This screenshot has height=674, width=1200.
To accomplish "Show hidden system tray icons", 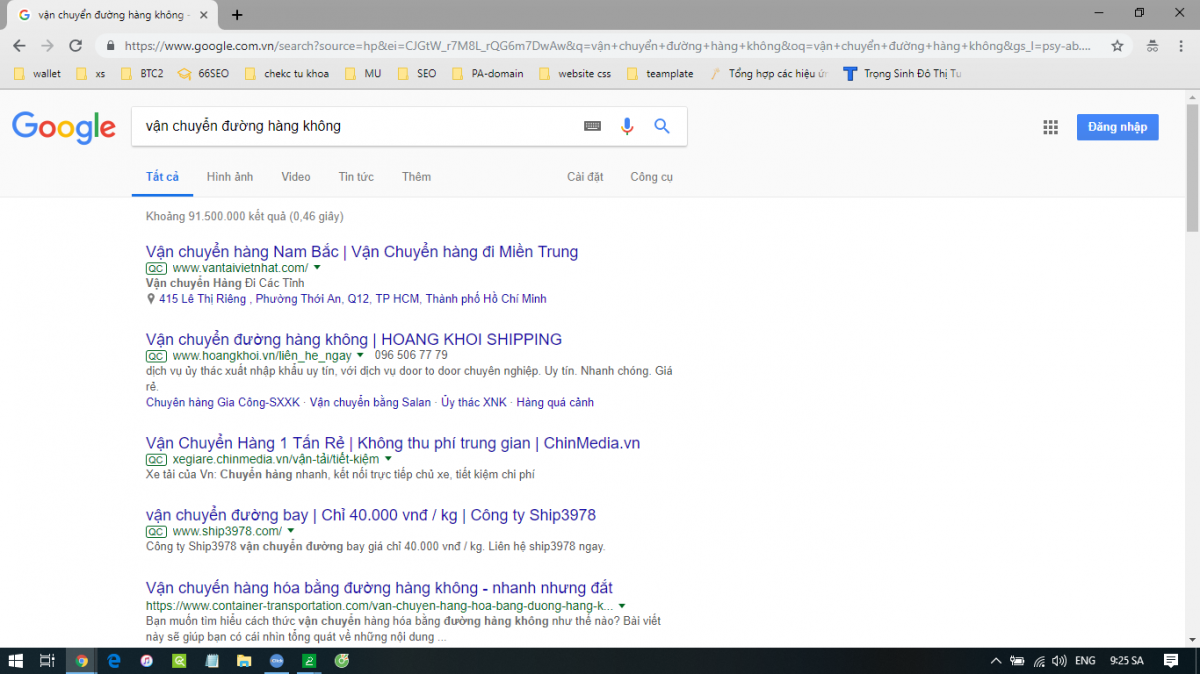I will [995, 660].
